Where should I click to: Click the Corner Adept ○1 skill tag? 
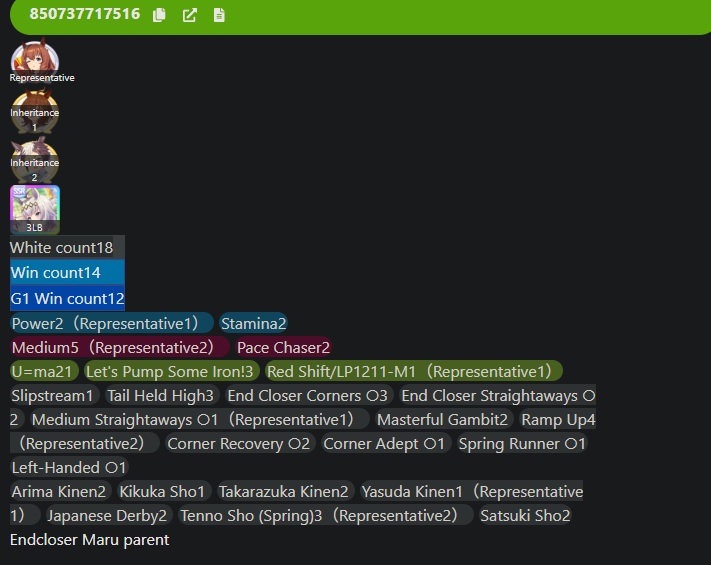[386, 443]
